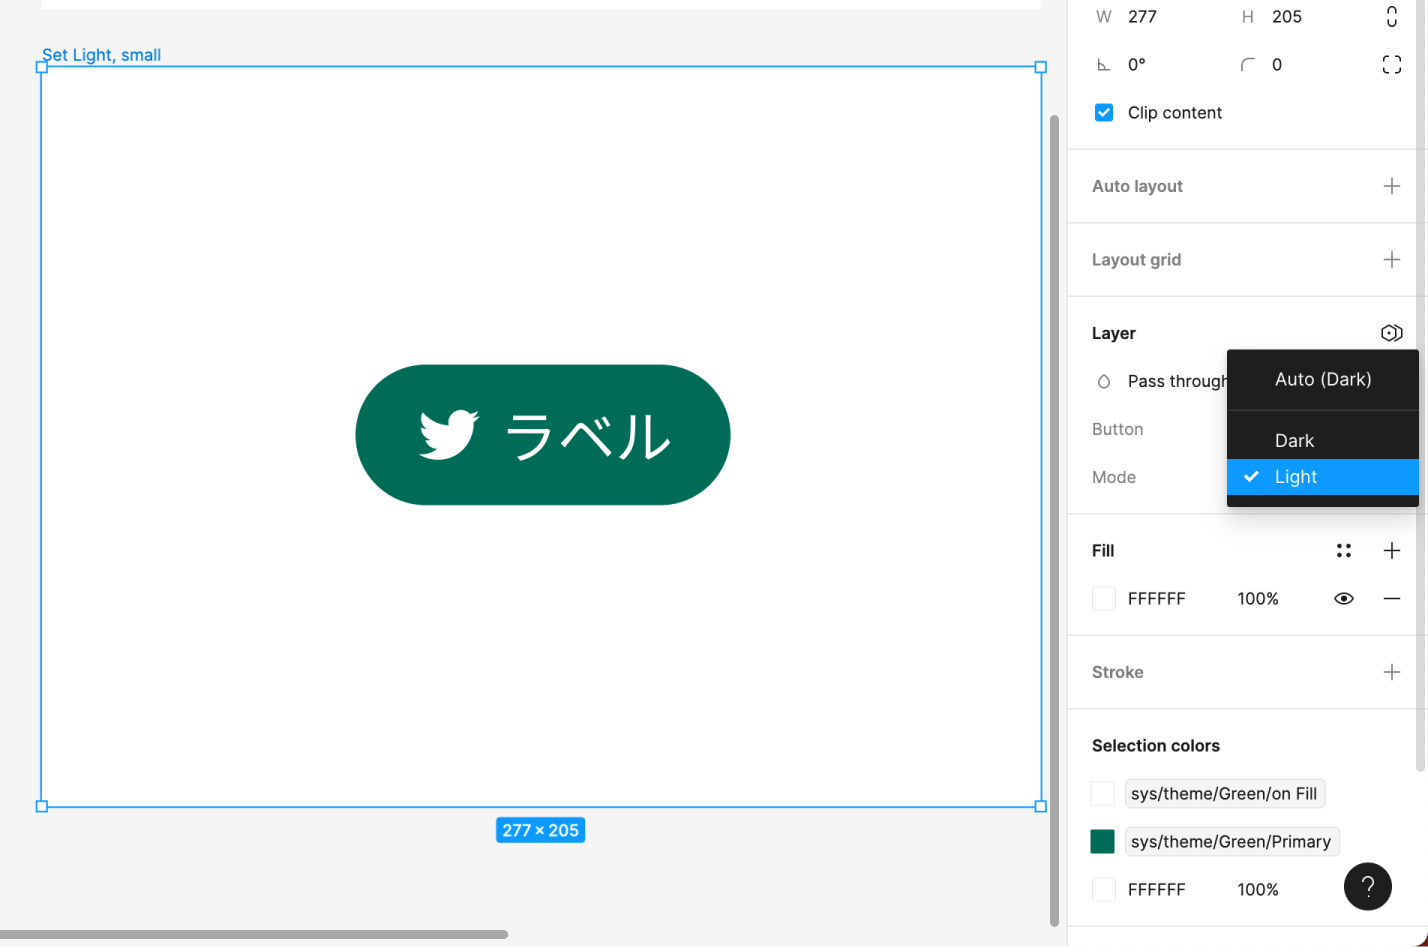Click the Selection colors FFFFFF hex value
This screenshot has height=947, width=1428.
coord(1157,890)
